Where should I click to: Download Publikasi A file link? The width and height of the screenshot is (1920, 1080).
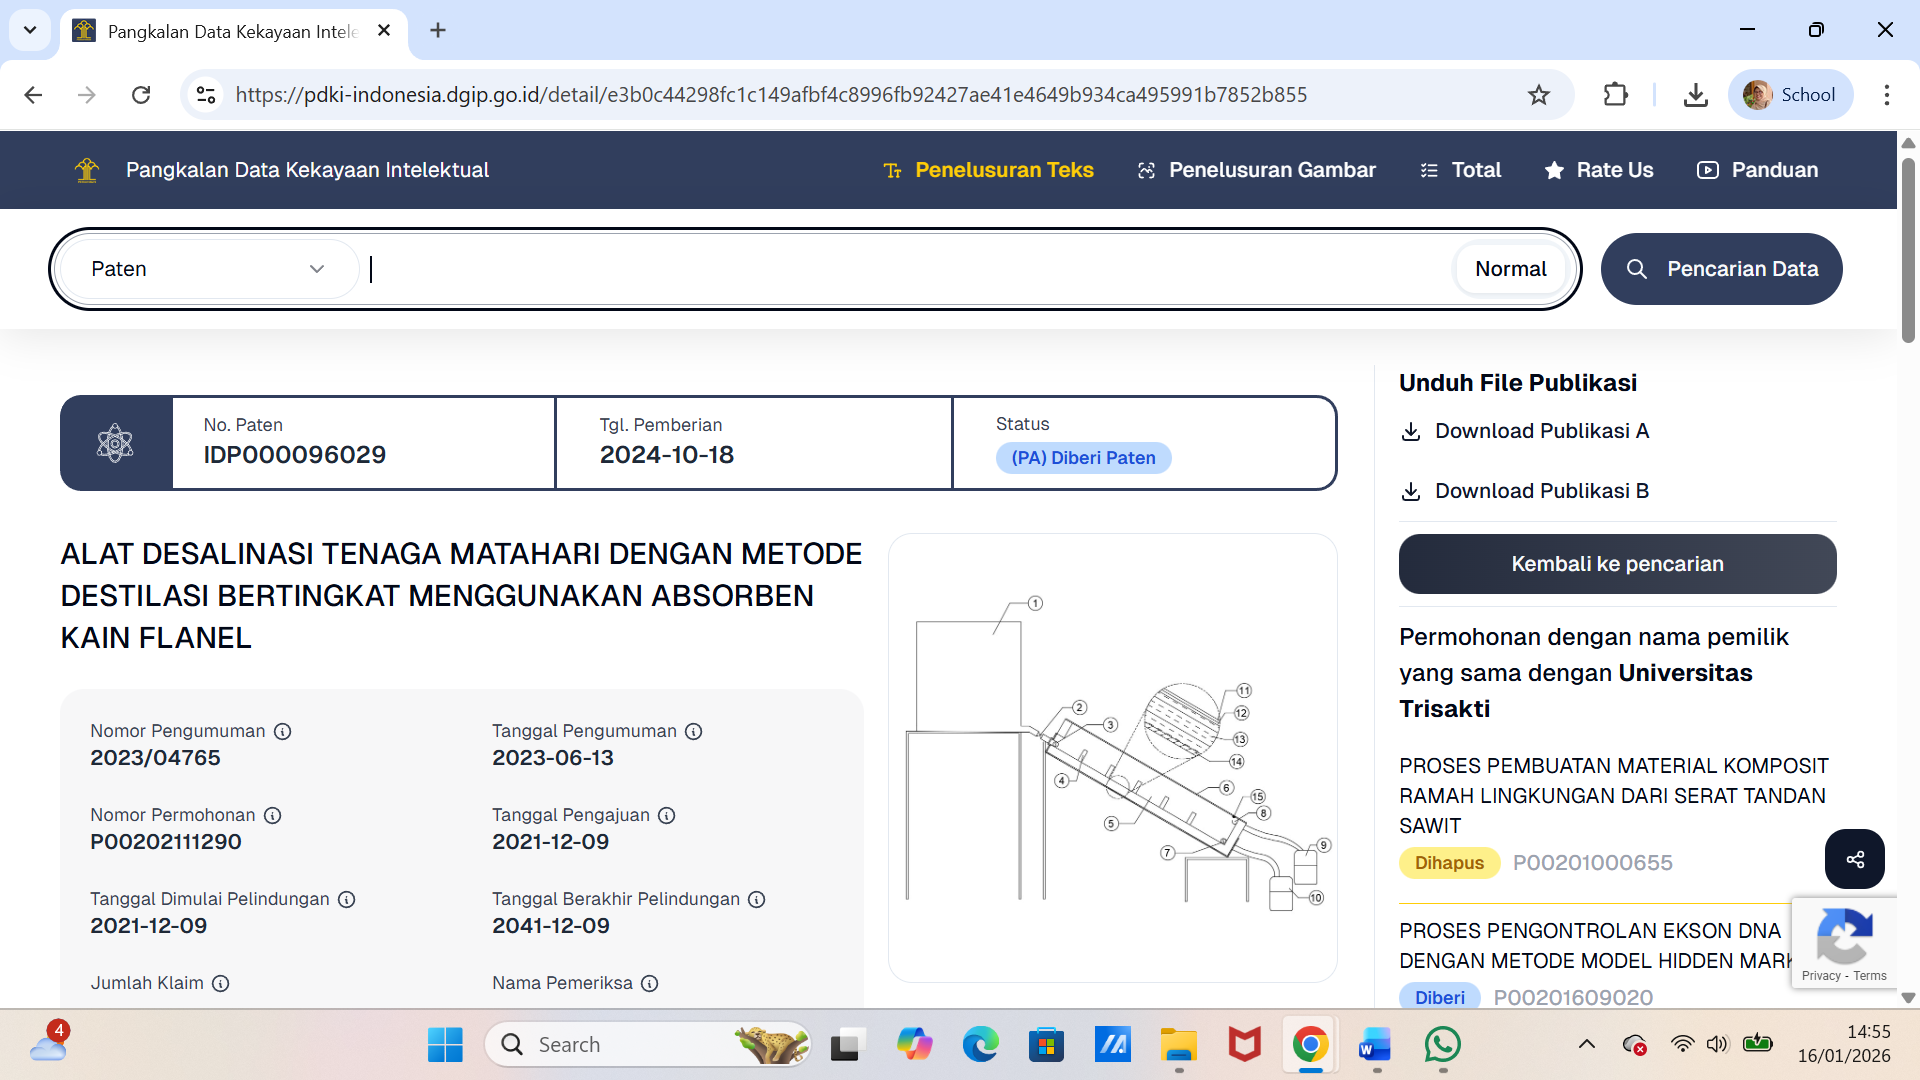(x=1540, y=431)
